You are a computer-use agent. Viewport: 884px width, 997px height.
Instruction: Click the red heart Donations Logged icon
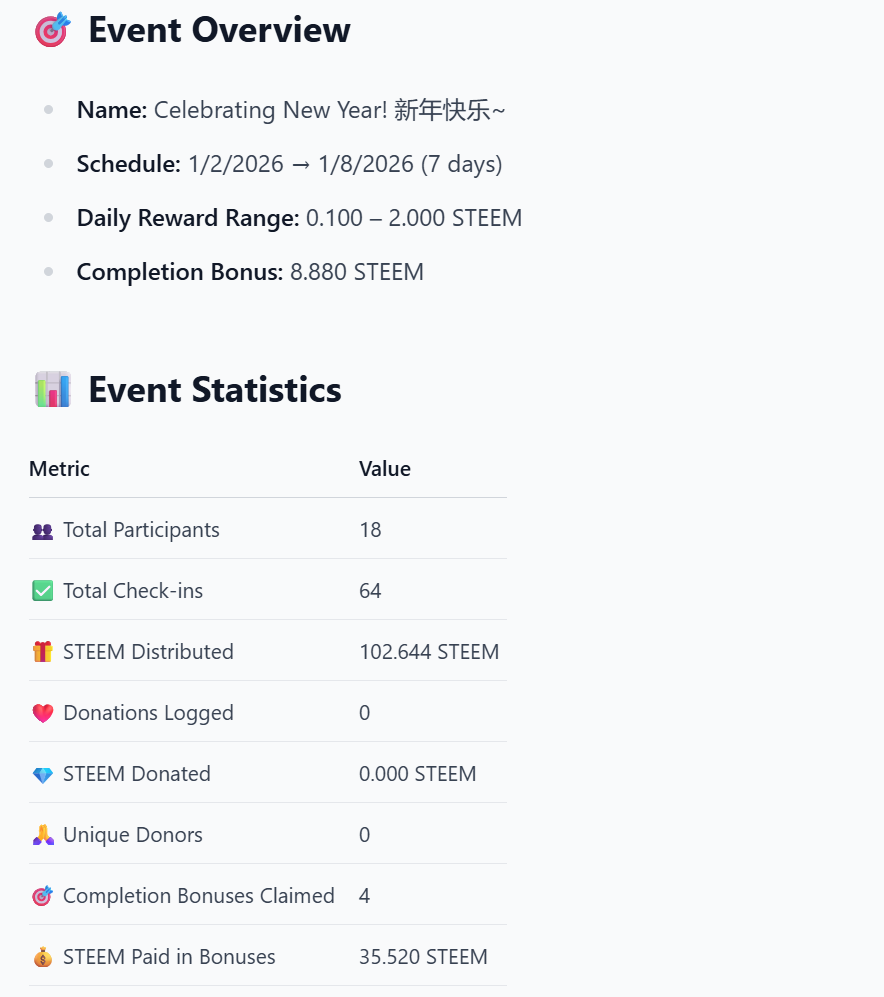click(x=43, y=713)
